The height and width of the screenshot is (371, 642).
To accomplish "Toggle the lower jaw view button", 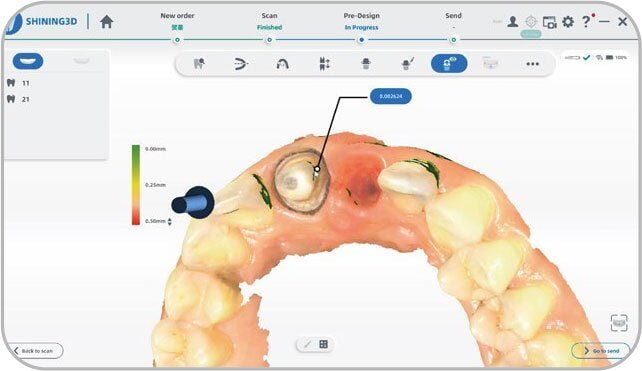I will click(x=81, y=61).
